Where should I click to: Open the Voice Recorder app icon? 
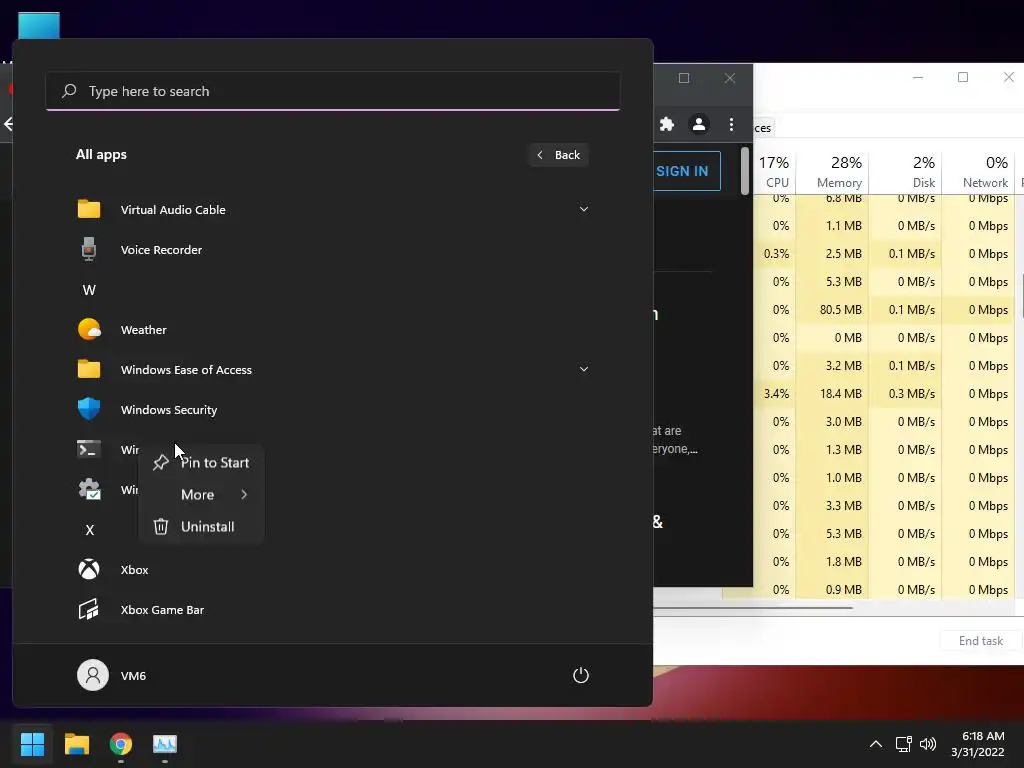pos(89,249)
